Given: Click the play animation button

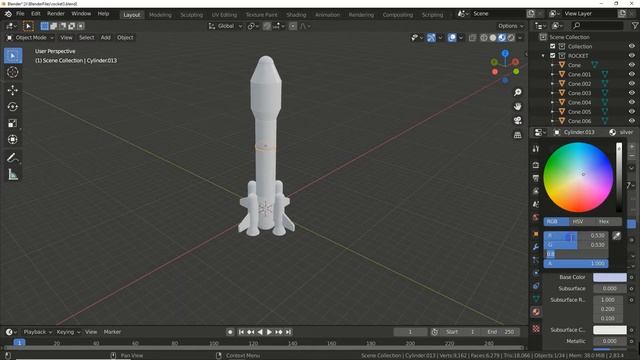Looking at the screenshot, I should (269, 332).
